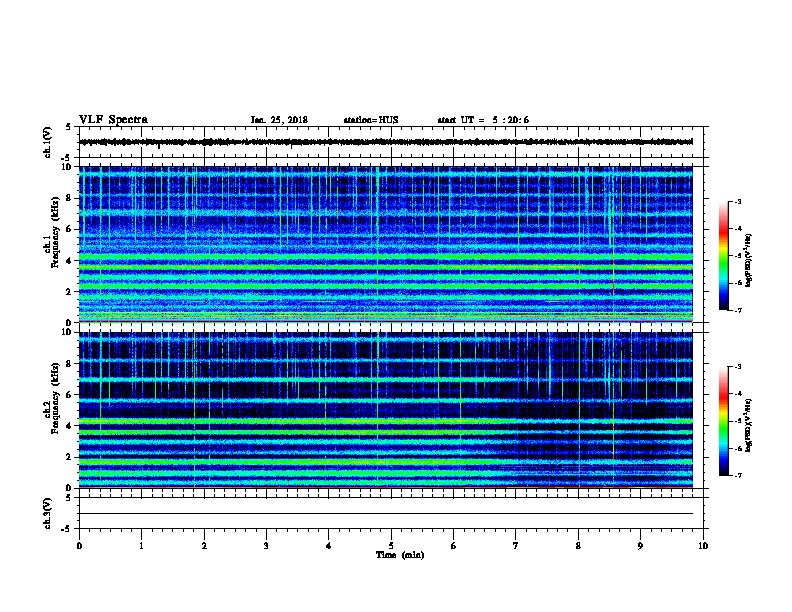The width and height of the screenshot is (792, 612).
Task: Click the "ch.1(V)" waveform axis label
Action: pos(48,142)
